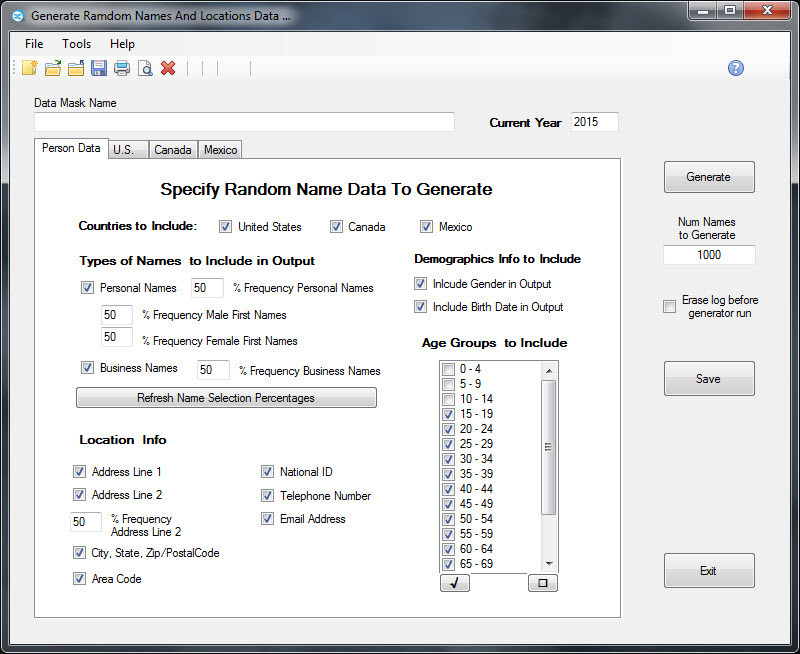The image size is (800, 654).
Task: Toggle Include Birth Date in Output
Action: coord(420,307)
